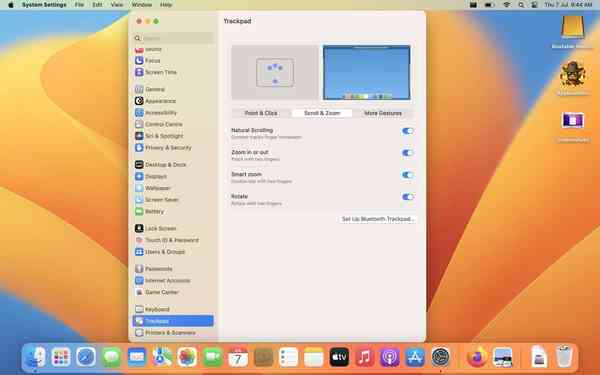
Task: Click the trackpad gesture preview
Action: (x=275, y=72)
